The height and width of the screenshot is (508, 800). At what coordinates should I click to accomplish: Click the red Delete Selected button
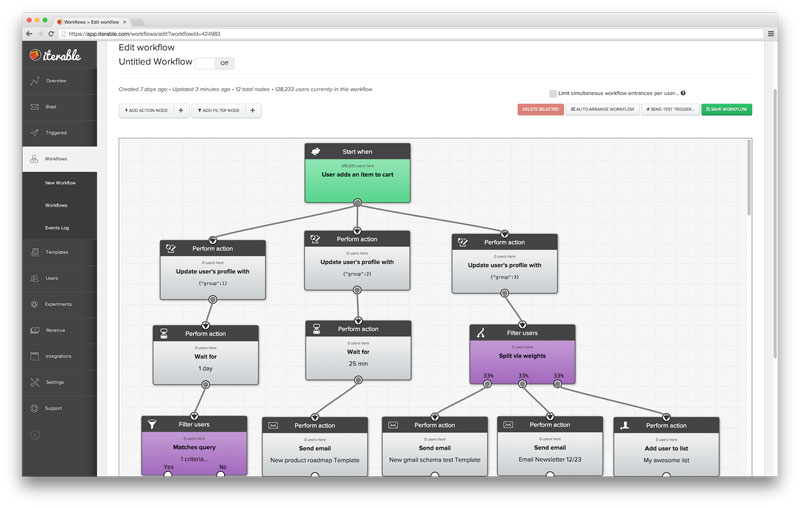pos(540,109)
